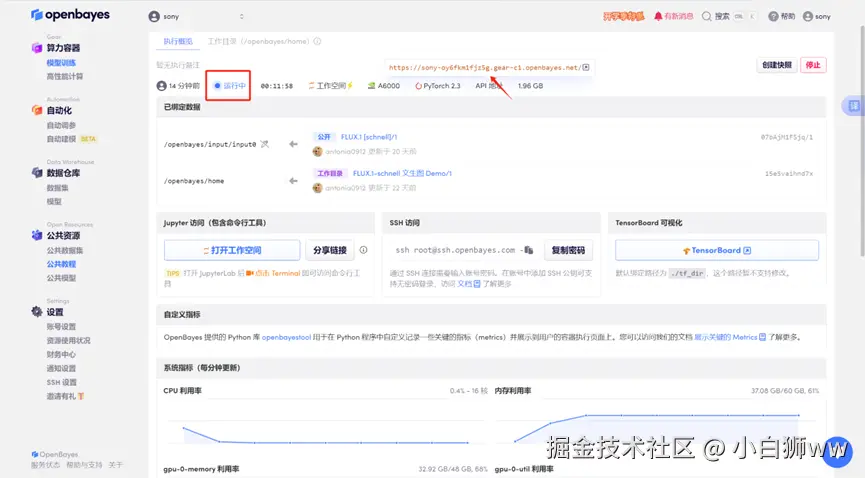
Task: Open the FLUX.1-schnell 文生图 Demo/1 link
Action: (x=402, y=173)
